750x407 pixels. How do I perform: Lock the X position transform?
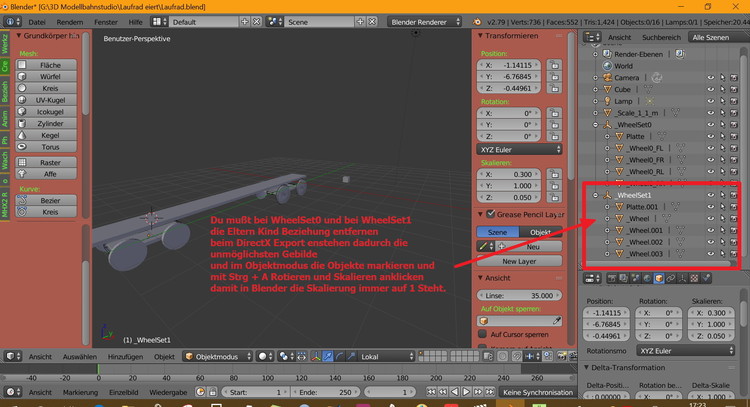(x=554, y=63)
